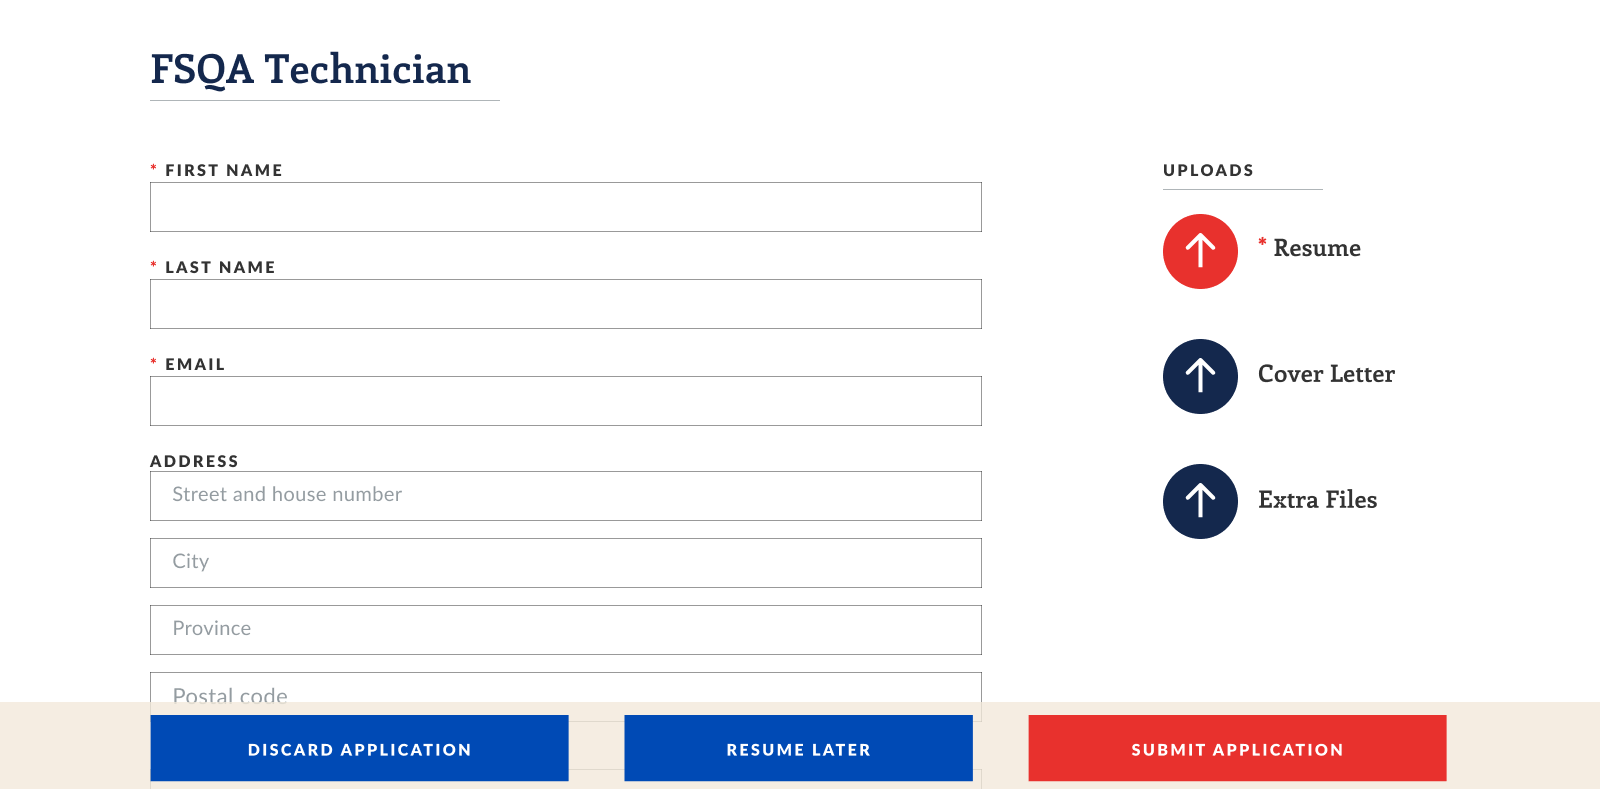Select the Extra Files text label

coord(1317,500)
